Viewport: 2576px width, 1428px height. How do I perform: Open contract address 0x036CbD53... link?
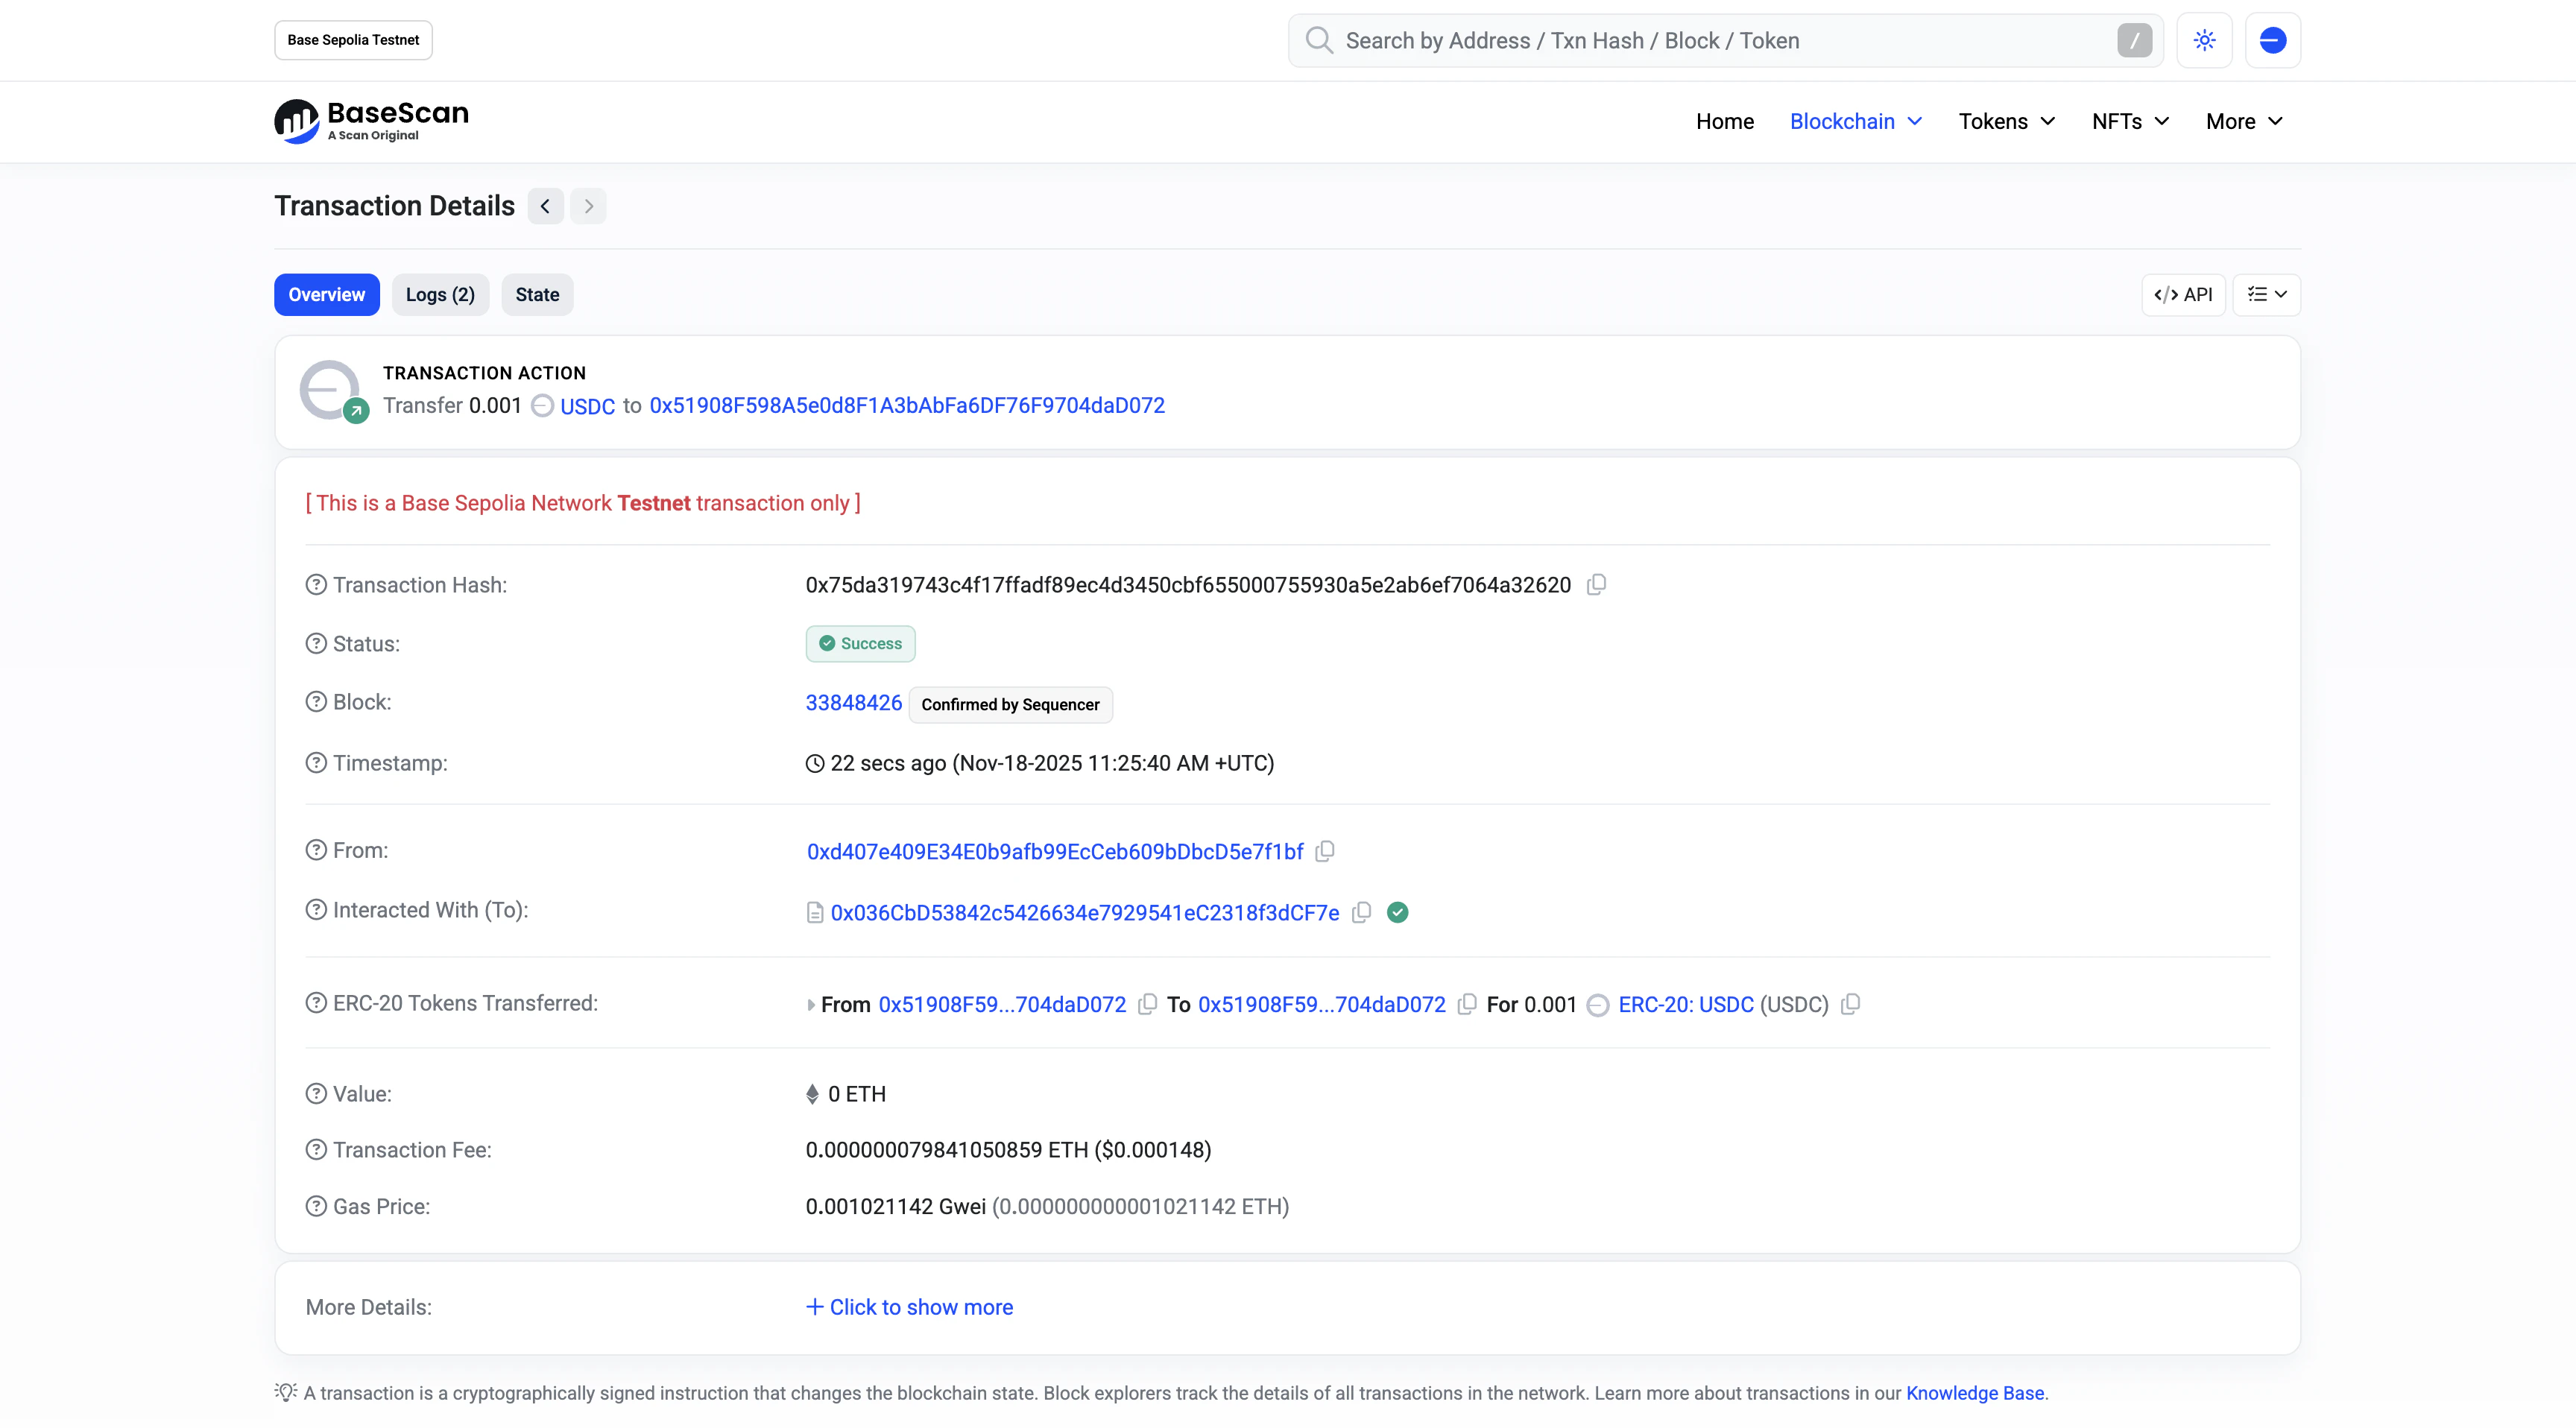[1085, 913]
